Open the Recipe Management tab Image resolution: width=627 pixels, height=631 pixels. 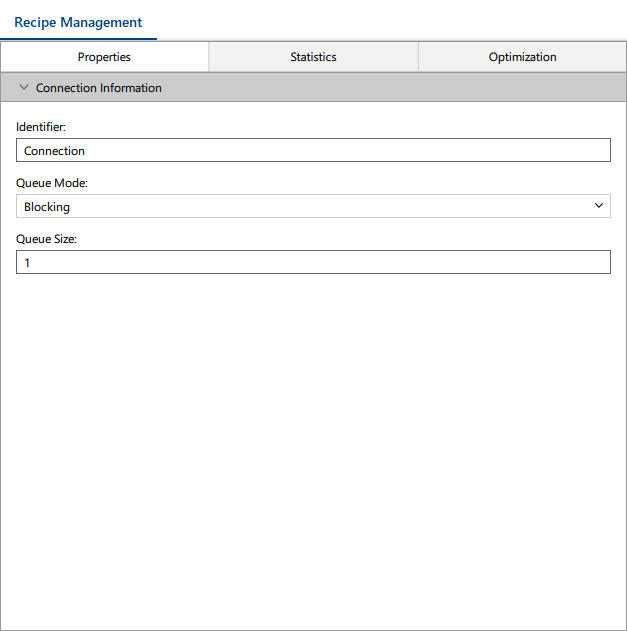tap(78, 22)
